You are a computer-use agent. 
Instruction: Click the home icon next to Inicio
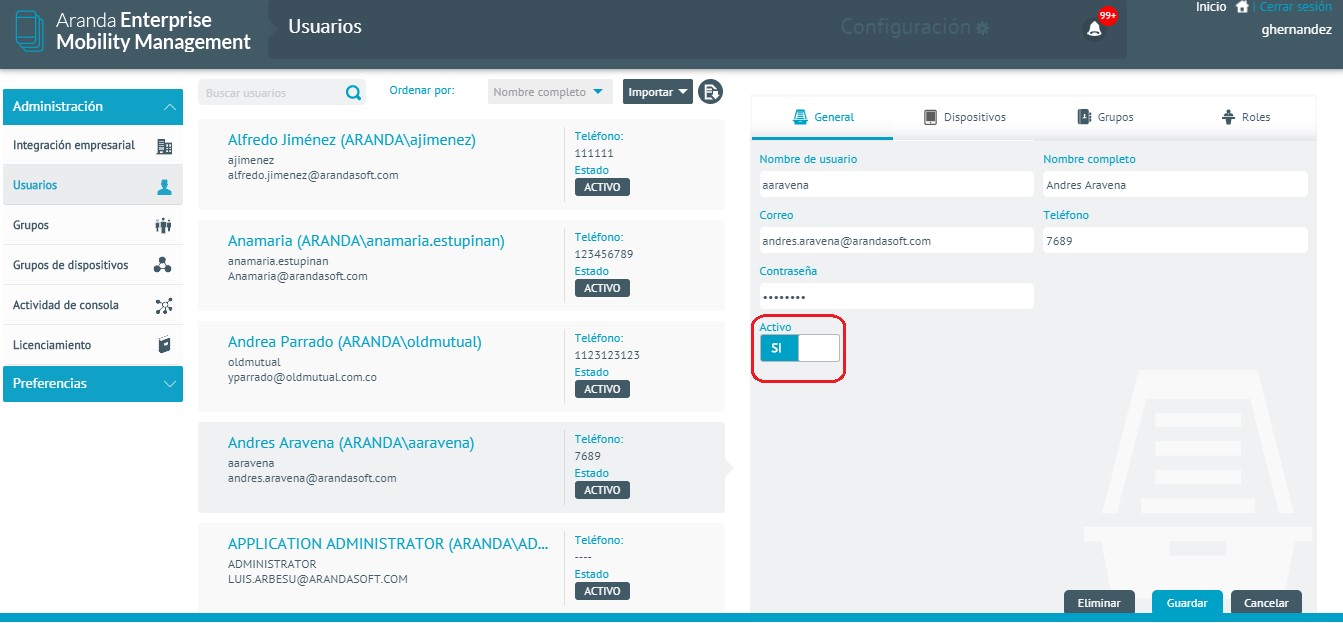1242,7
